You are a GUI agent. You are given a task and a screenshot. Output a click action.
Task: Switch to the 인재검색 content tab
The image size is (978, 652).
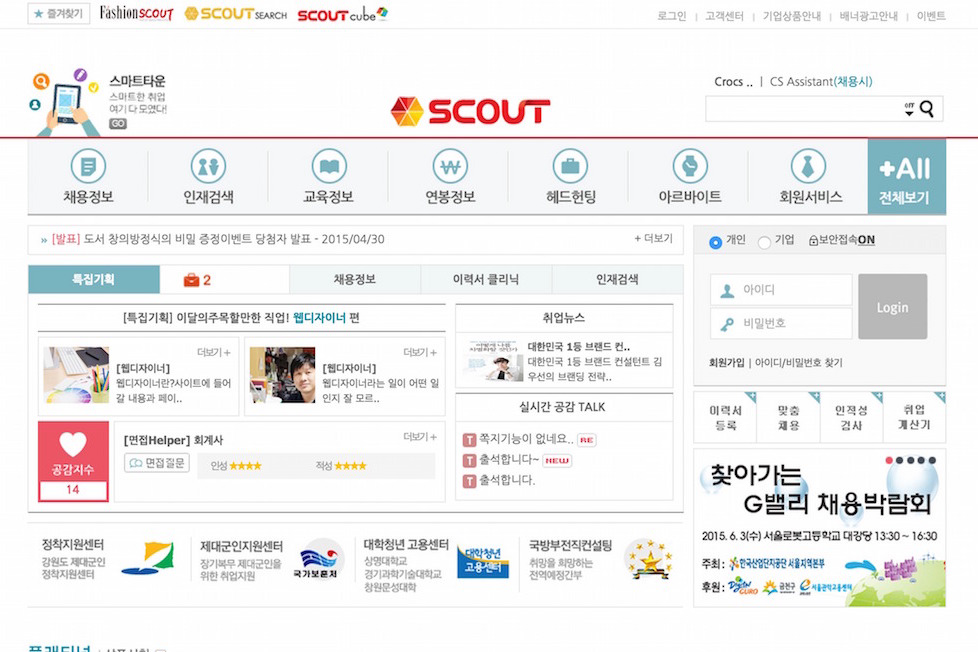[617, 280]
